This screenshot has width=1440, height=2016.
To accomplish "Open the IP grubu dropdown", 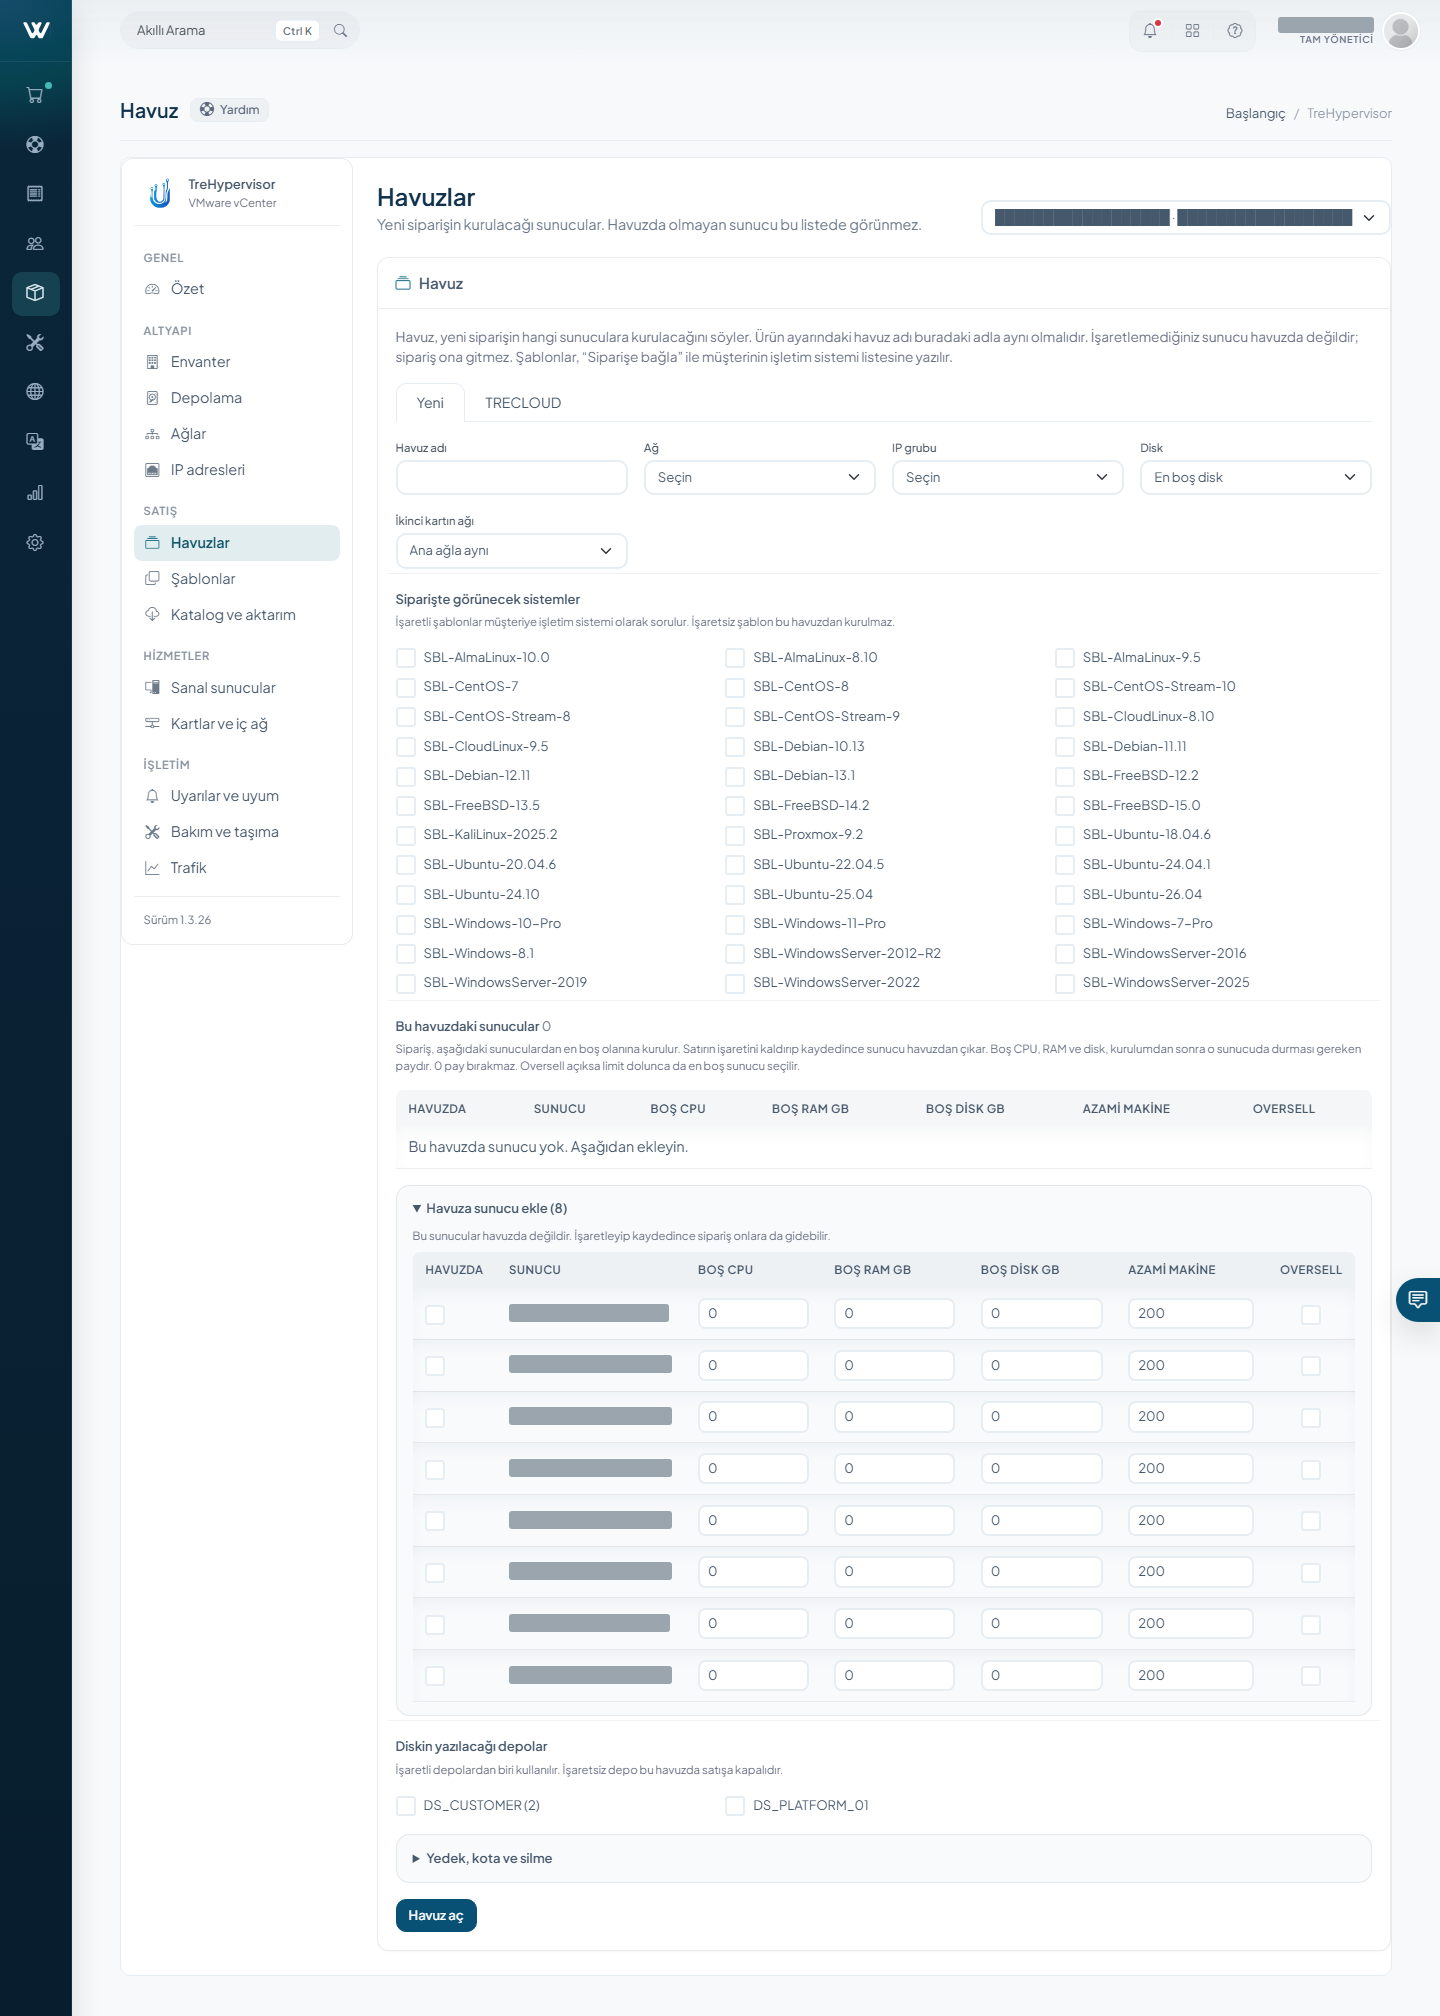I will (x=1008, y=477).
